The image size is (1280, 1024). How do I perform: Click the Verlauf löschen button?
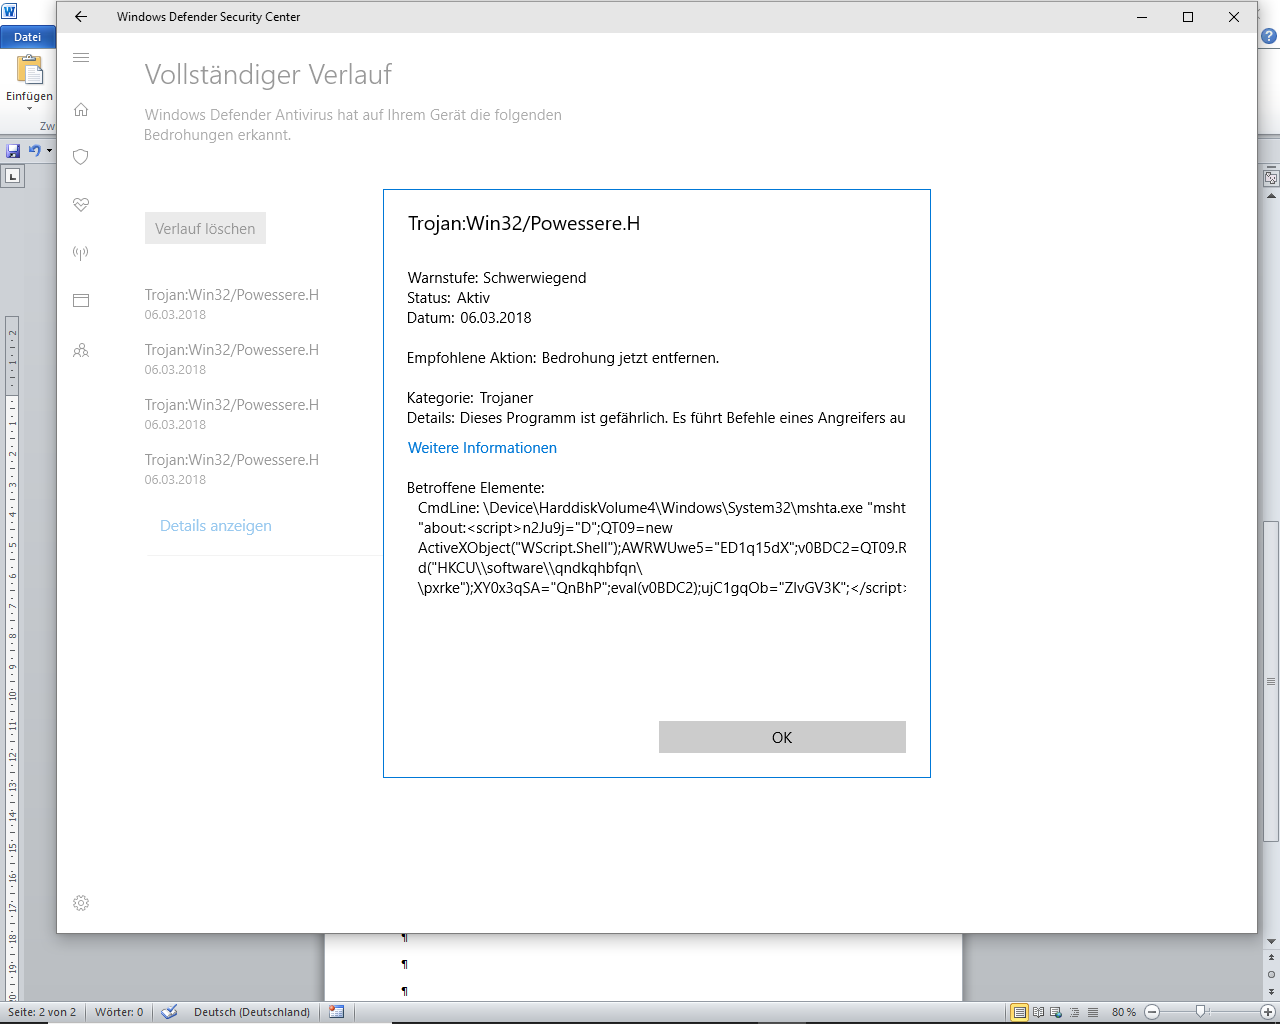point(205,228)
